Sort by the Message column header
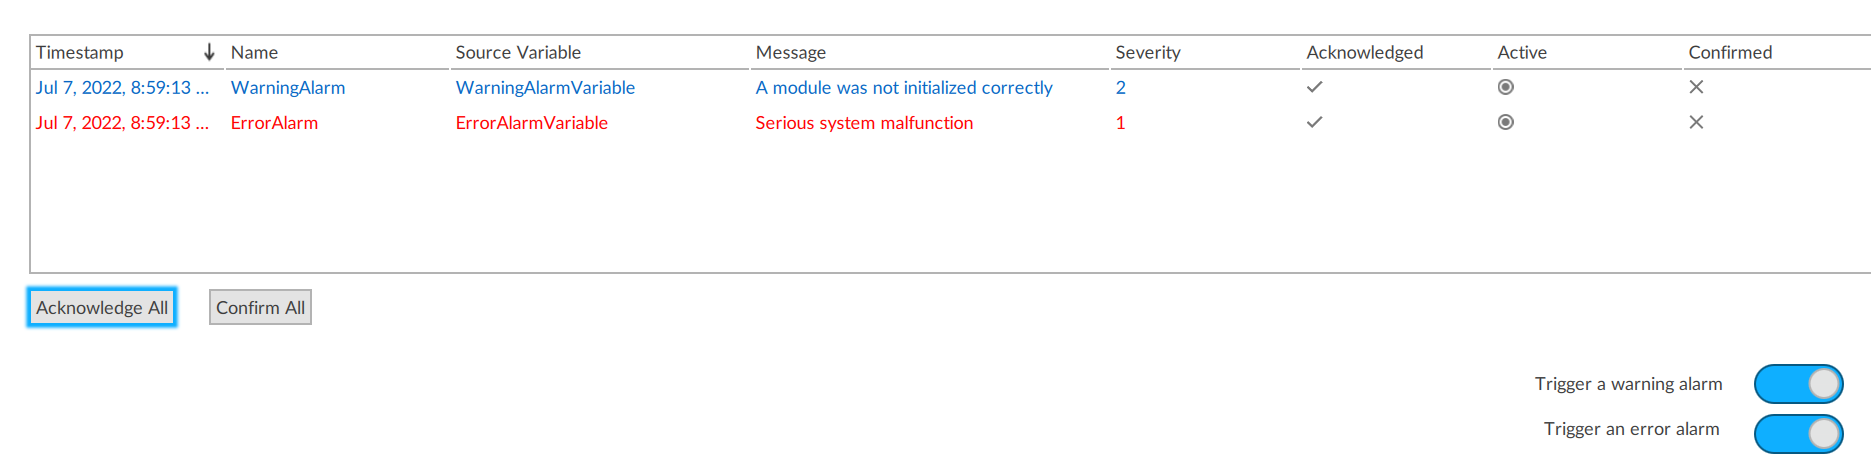The height and width of the screenshot is (464, 1871). point(790,52)
